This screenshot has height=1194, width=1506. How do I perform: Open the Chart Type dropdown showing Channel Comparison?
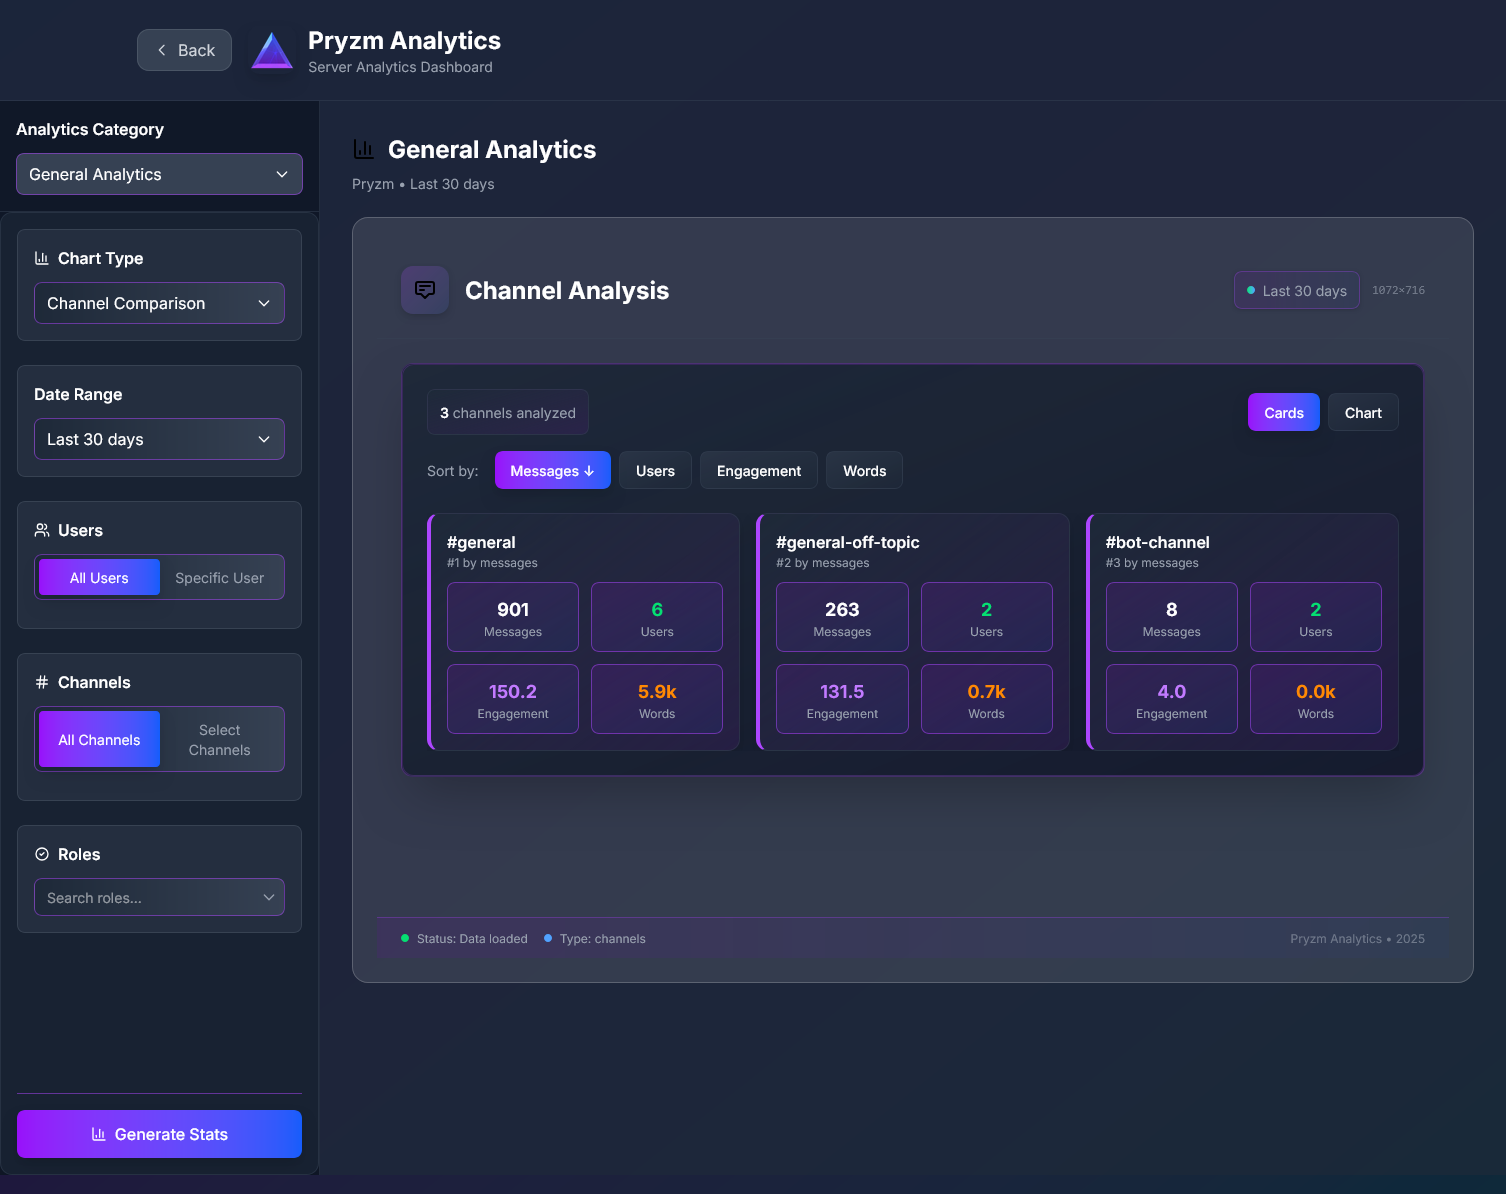click(159, 303)
